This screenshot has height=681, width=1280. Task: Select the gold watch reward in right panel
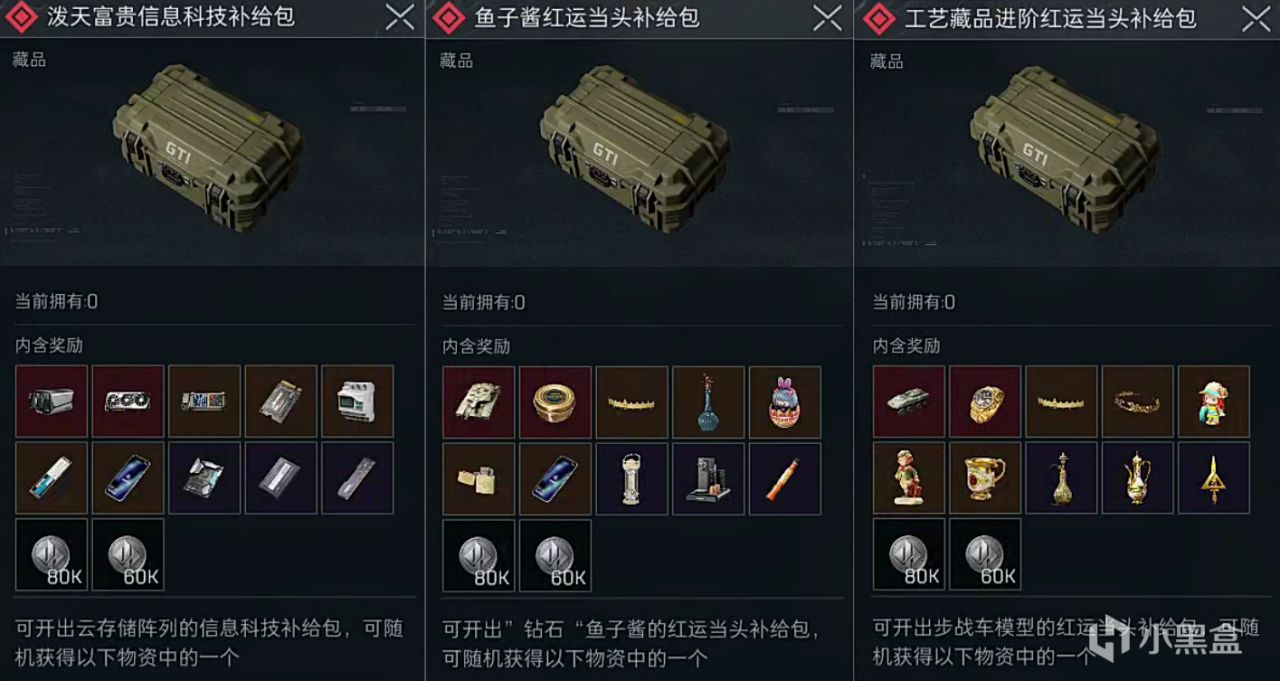pos(985,402)
